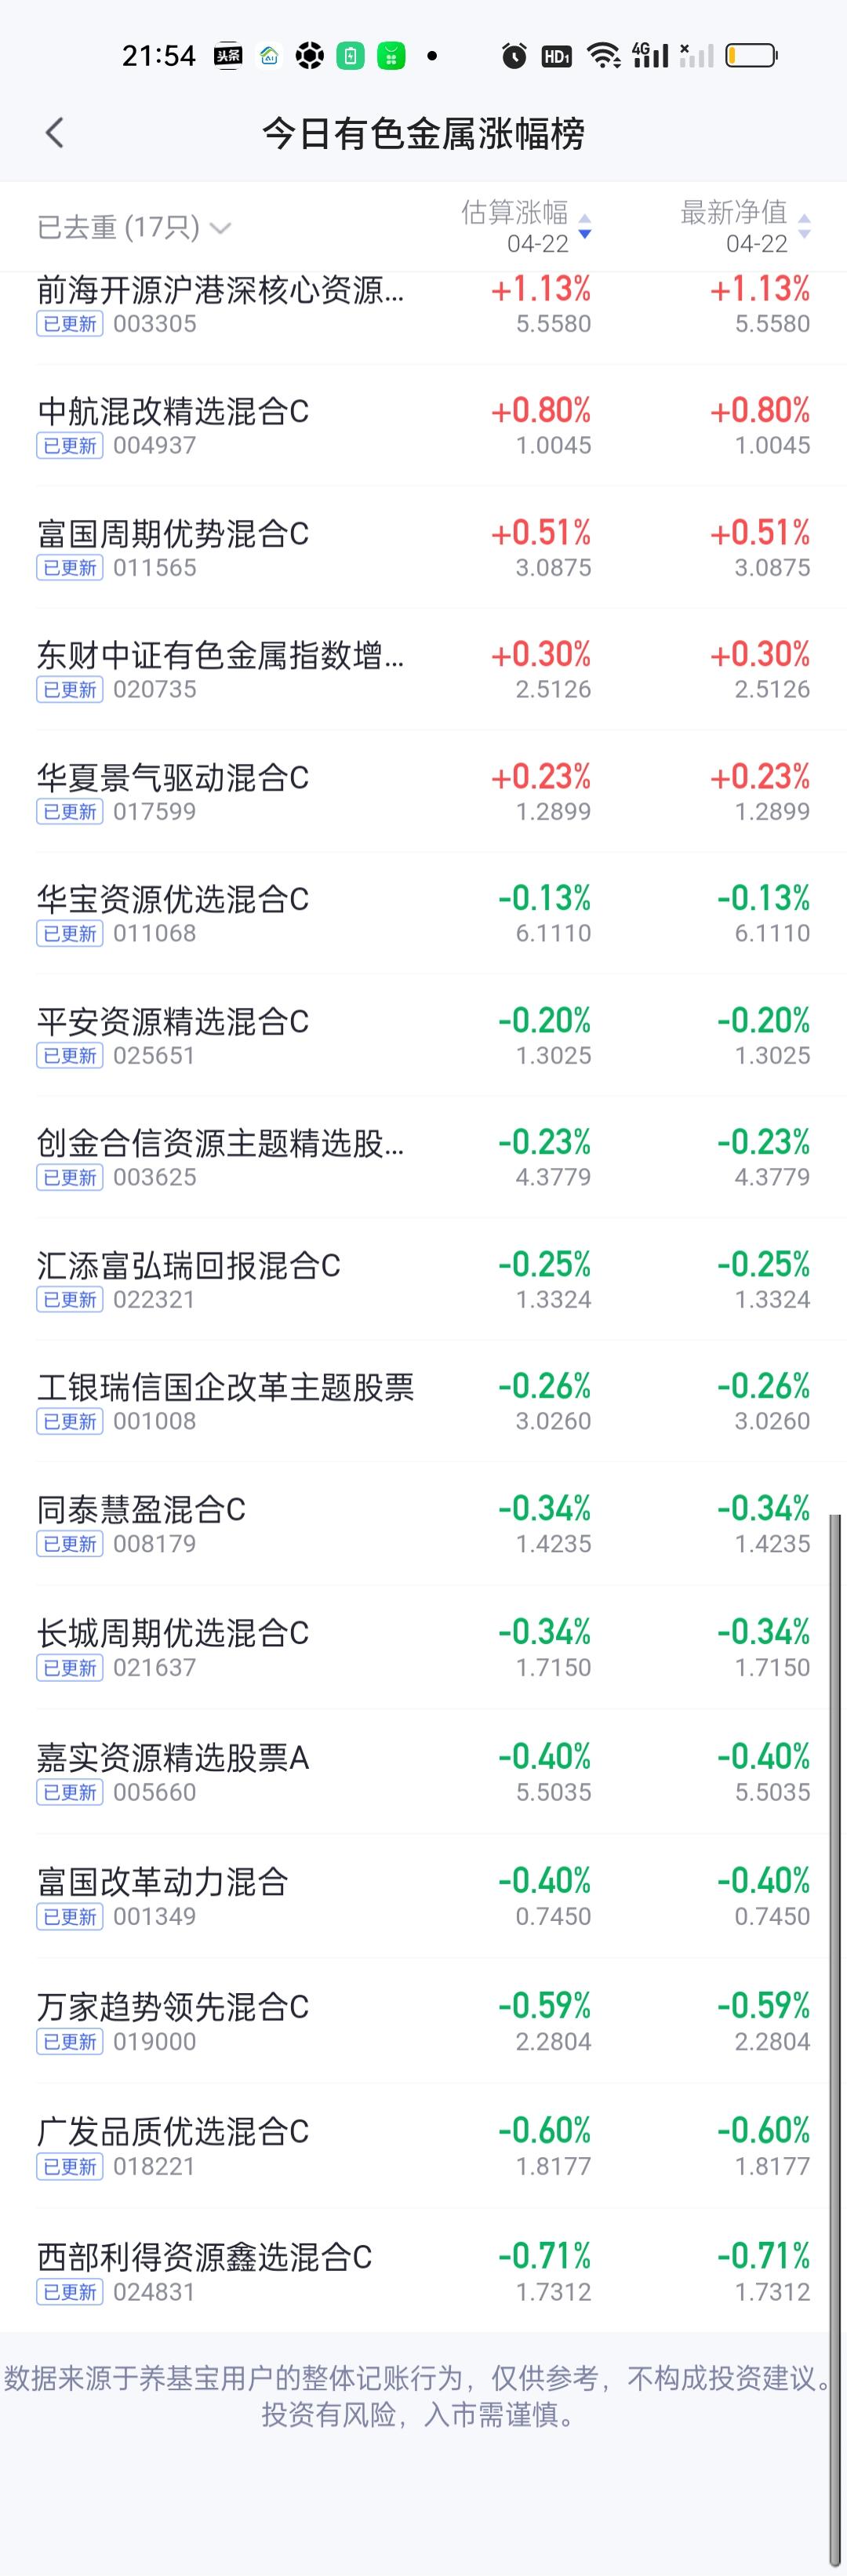Viewport: 847px width, 2576px height.
Task: Tap the back arrow icon
Action: point(55,132)
